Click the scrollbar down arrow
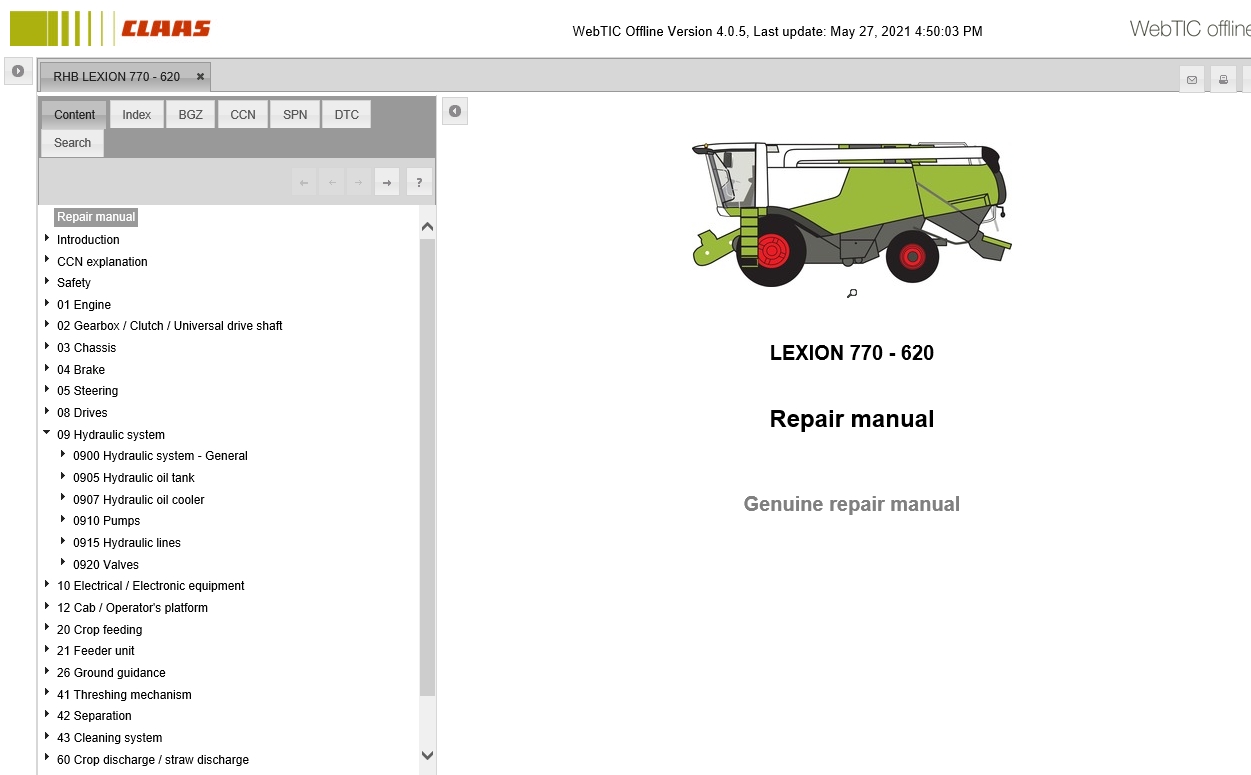This screenshot has width=1251, height=775. pos(427,756)
